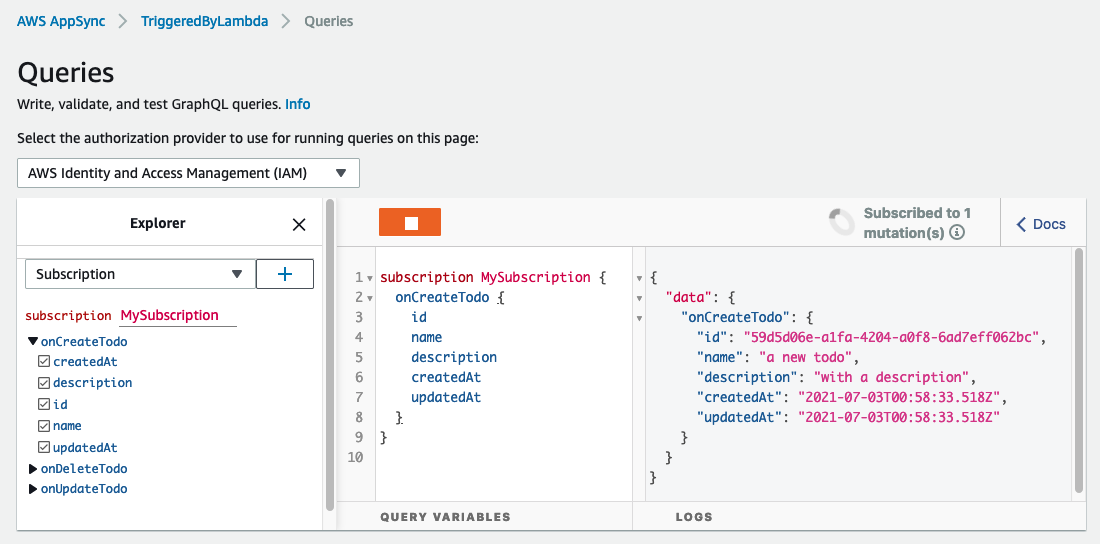Click the results pane vertical scrollbar
The width and height of the screenshot is (1100, 544).
click(x=1079, y=370)
